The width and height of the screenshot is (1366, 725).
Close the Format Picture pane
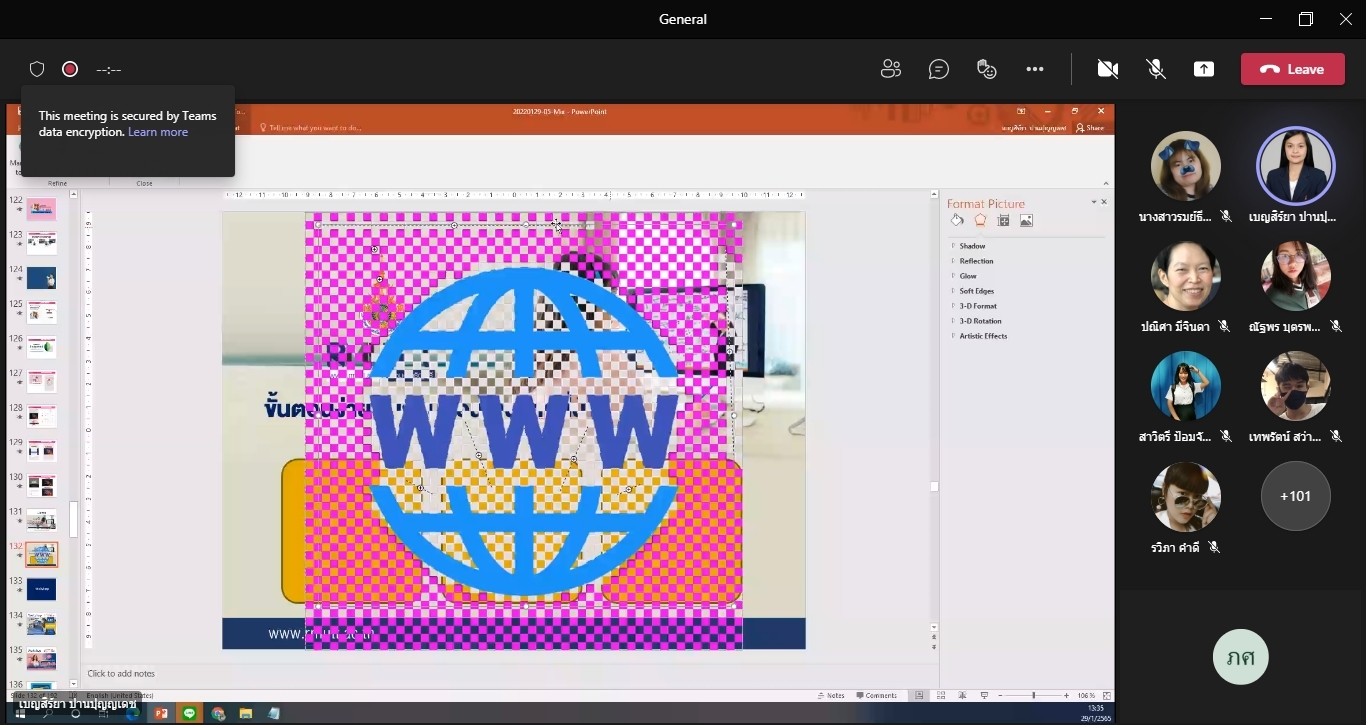pos(1104,202)
